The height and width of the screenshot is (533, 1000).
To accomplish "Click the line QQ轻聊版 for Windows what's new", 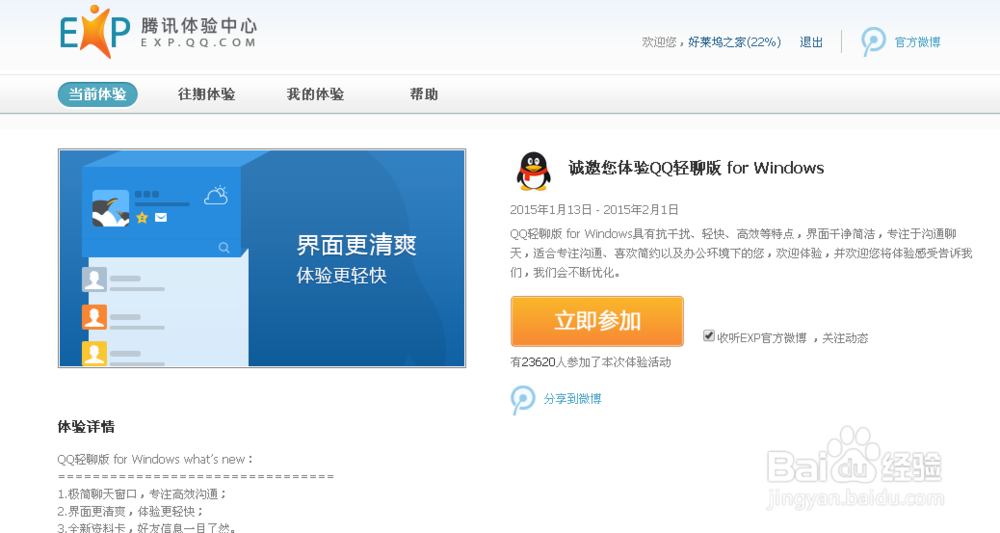I will 155,459.
